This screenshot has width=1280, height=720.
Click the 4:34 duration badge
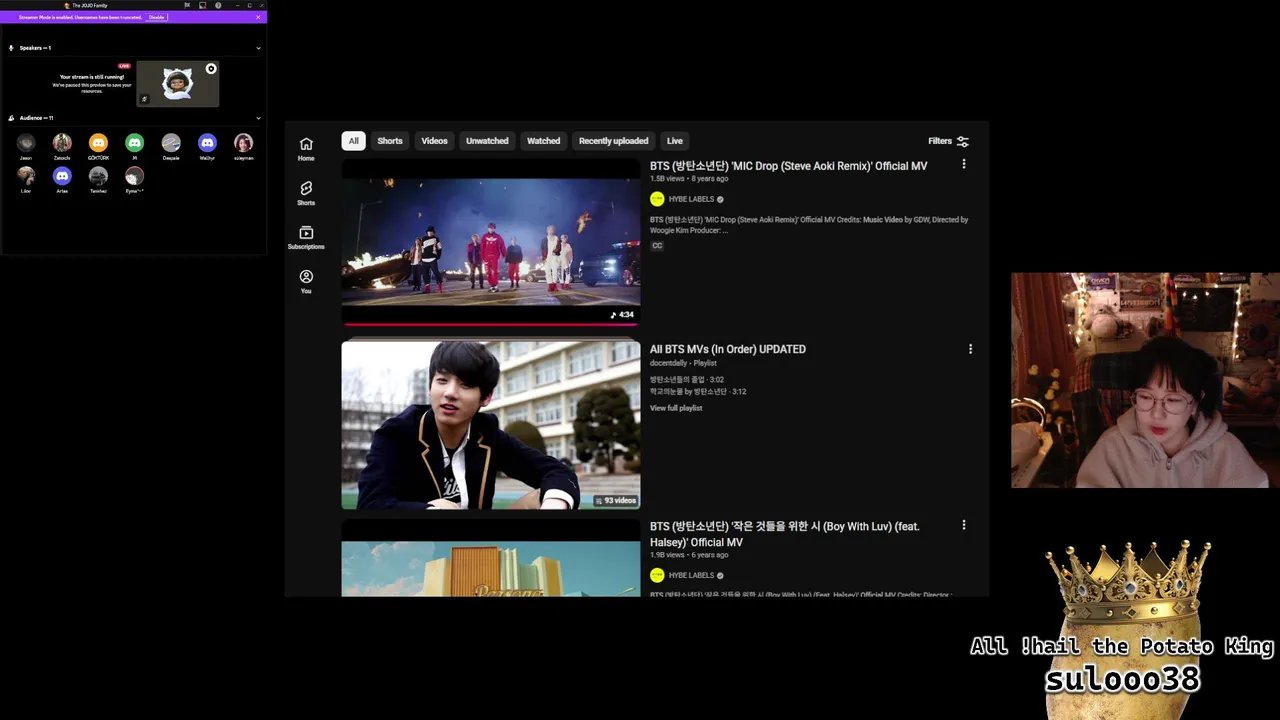coord(622,314)
